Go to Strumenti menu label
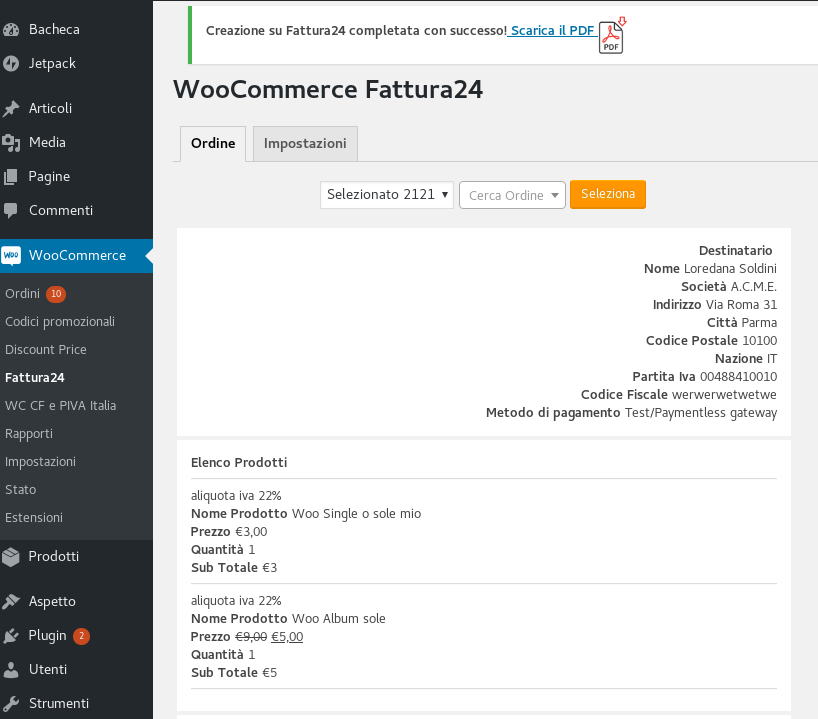Viewport: 818px width, 719px height. click(58, 704)
